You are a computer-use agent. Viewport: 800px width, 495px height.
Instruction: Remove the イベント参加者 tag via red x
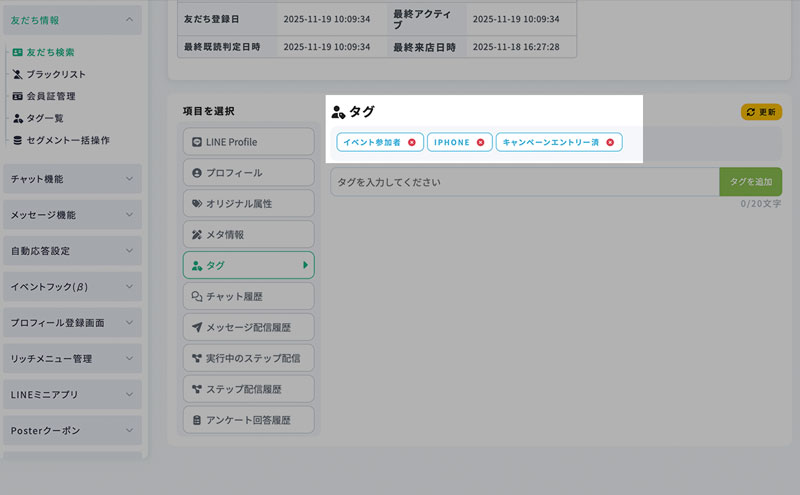point(412,143)
